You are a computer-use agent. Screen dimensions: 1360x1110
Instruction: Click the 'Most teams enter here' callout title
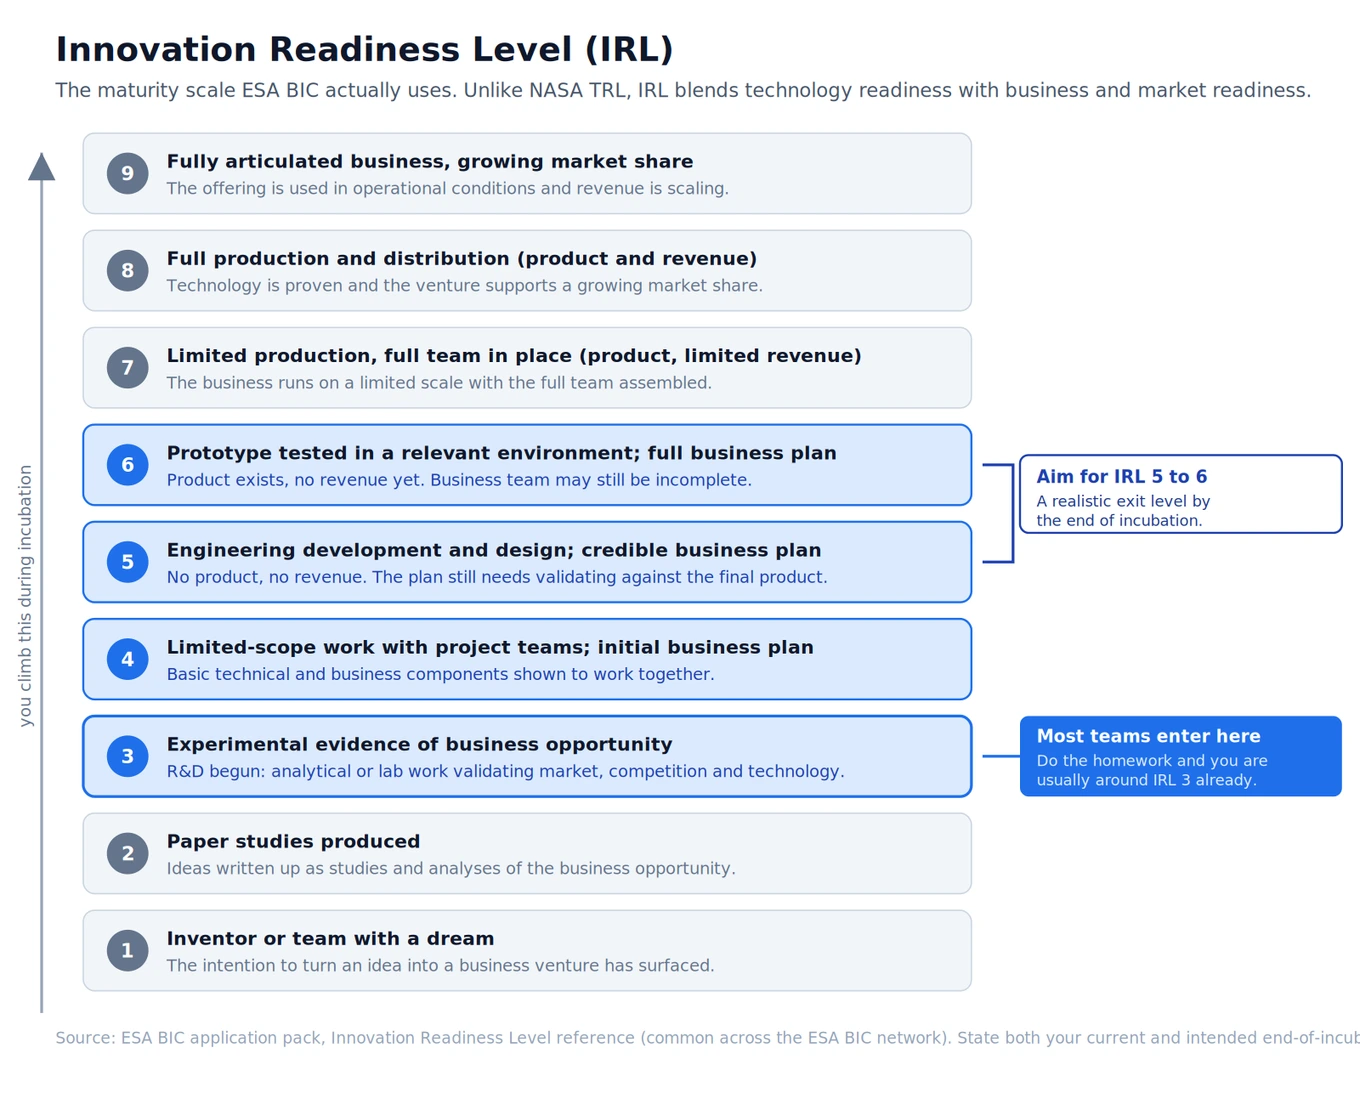1148,736
